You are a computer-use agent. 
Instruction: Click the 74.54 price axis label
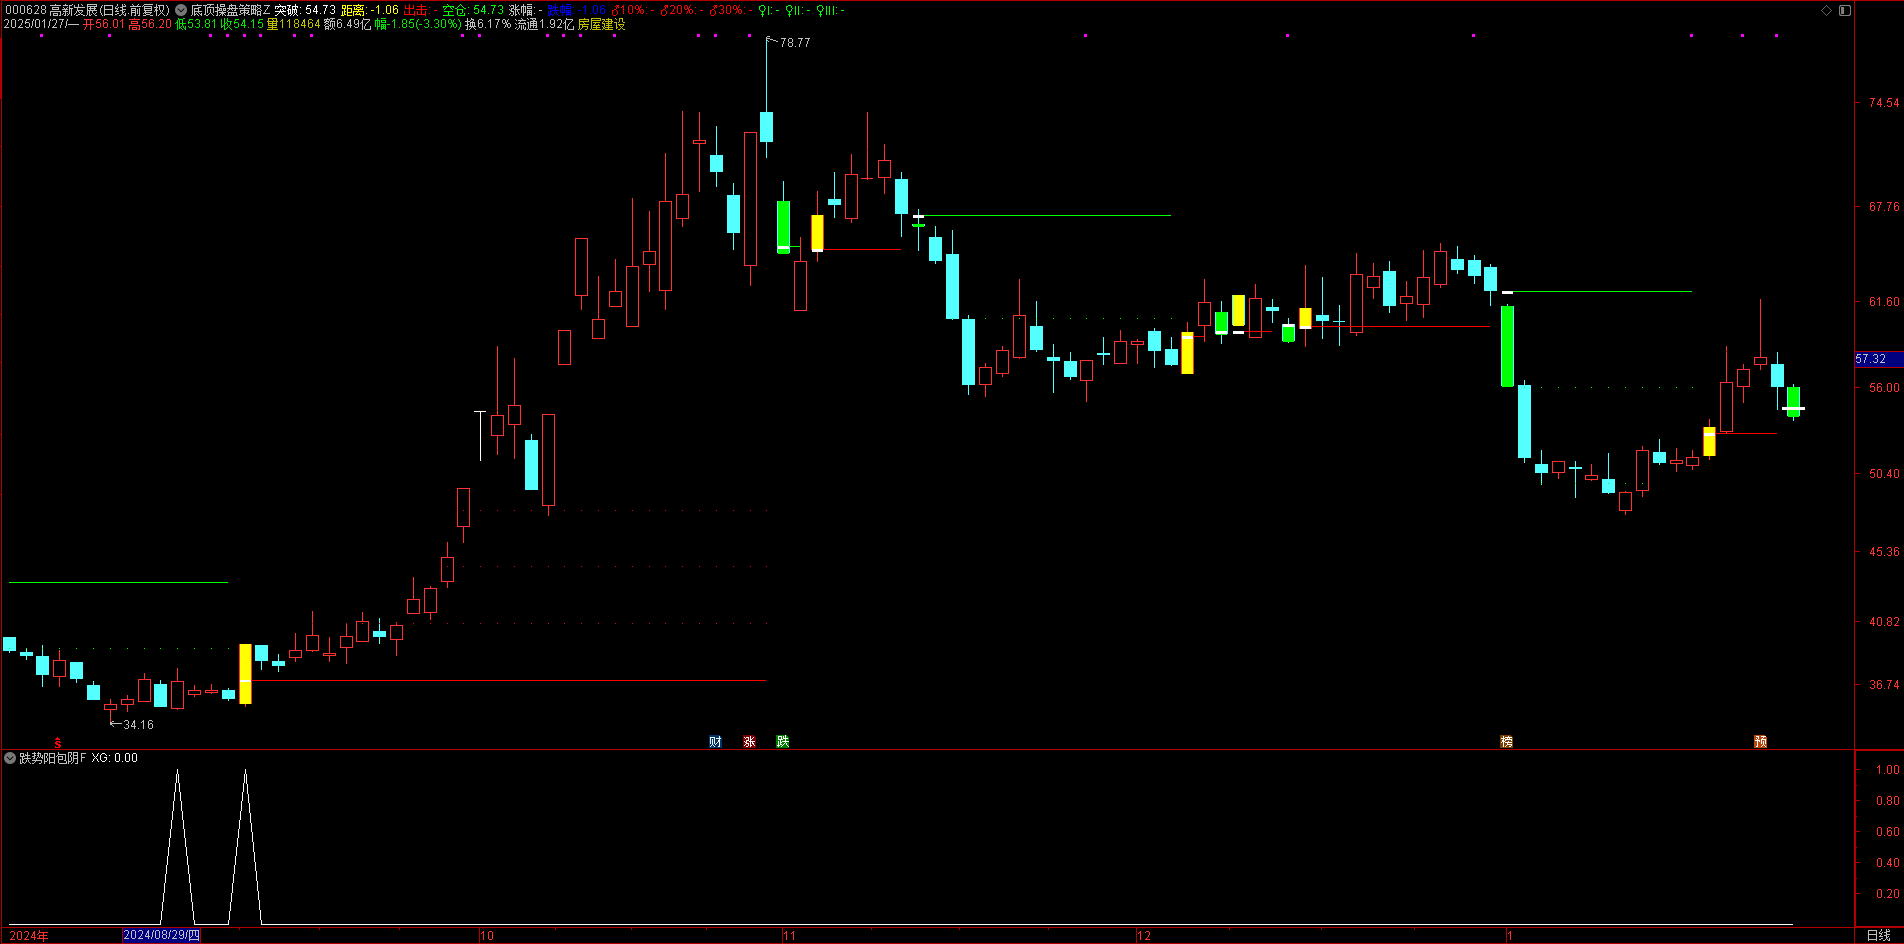(1884, 103)
